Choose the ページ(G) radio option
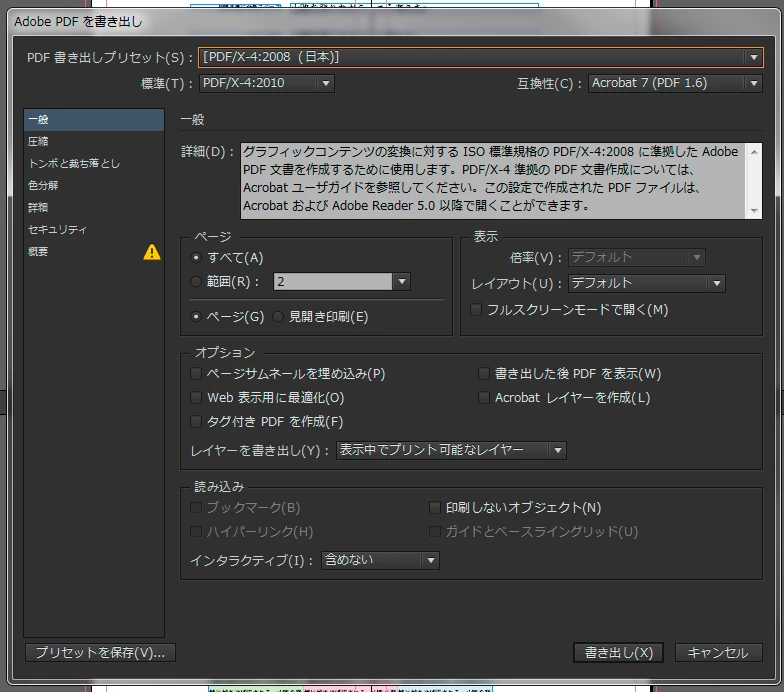The width and height of the screenshot is (784, 692). pyautogui.click(x=196, y=316)
